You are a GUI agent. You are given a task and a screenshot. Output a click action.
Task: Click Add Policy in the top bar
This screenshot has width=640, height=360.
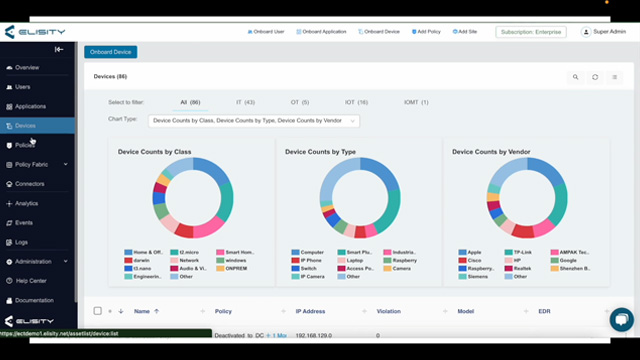426,32
